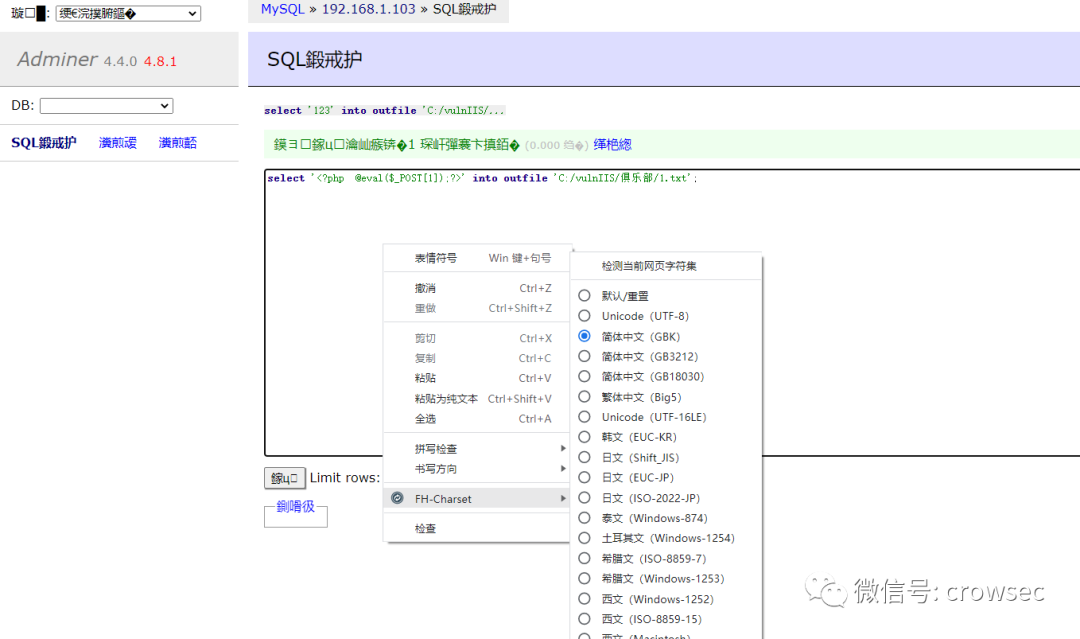1080x639 pixels.
Task: Select 泰文 (Windows-874) charset
Action: click(x=584, y=518)
